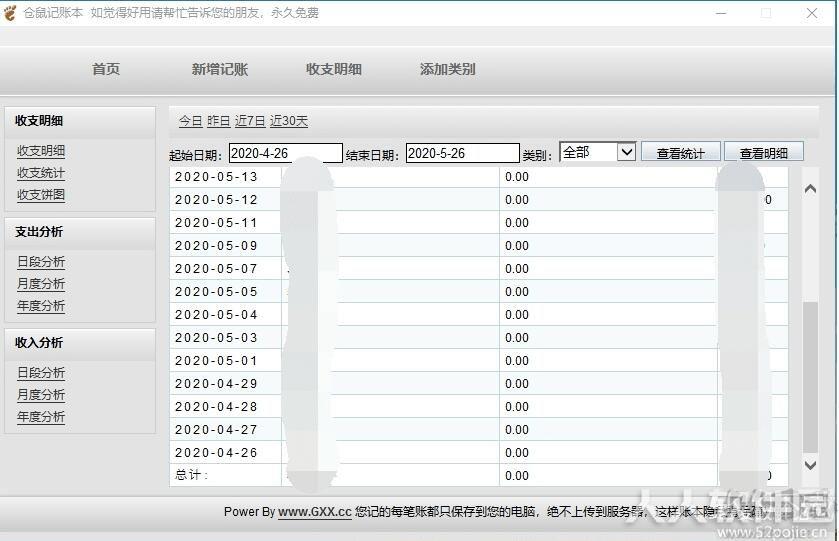Filter by 近30天 quick link
This screenshot has width=839, height=541.
[x=289, y=121]
